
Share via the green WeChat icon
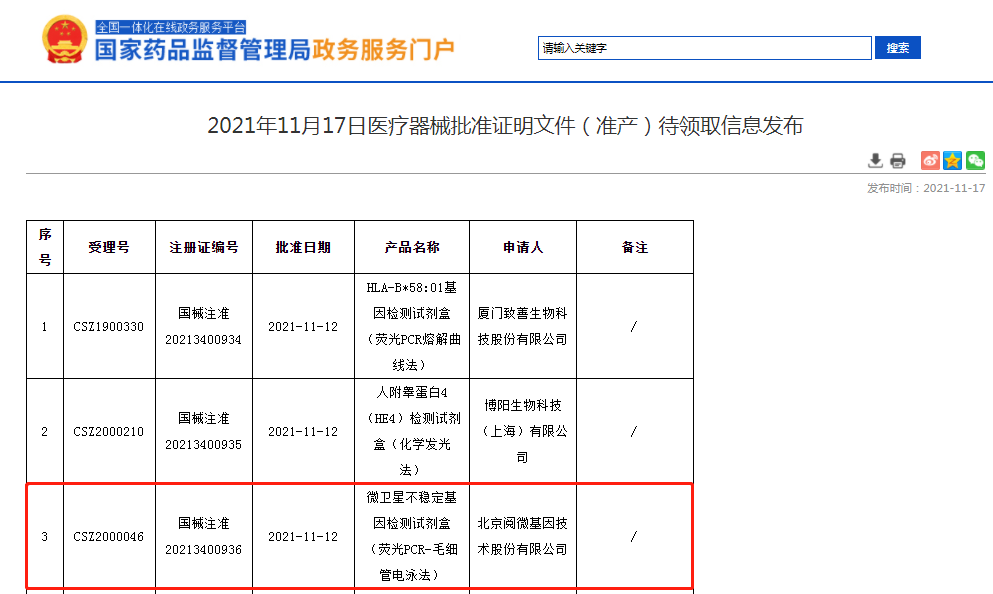(975, 160)
